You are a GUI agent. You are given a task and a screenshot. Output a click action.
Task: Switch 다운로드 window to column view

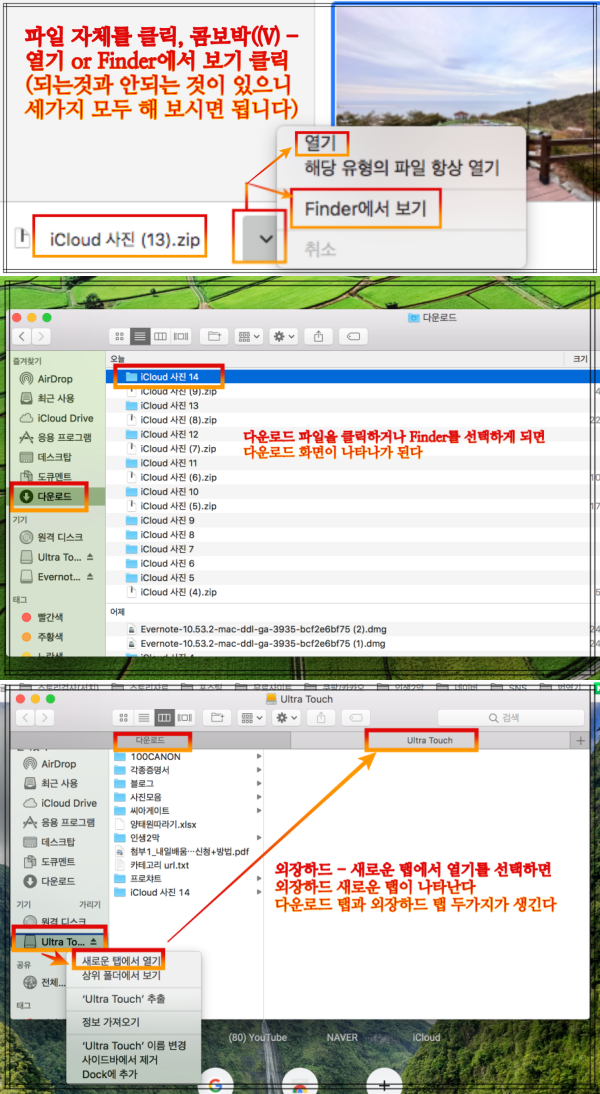point(159,336)
